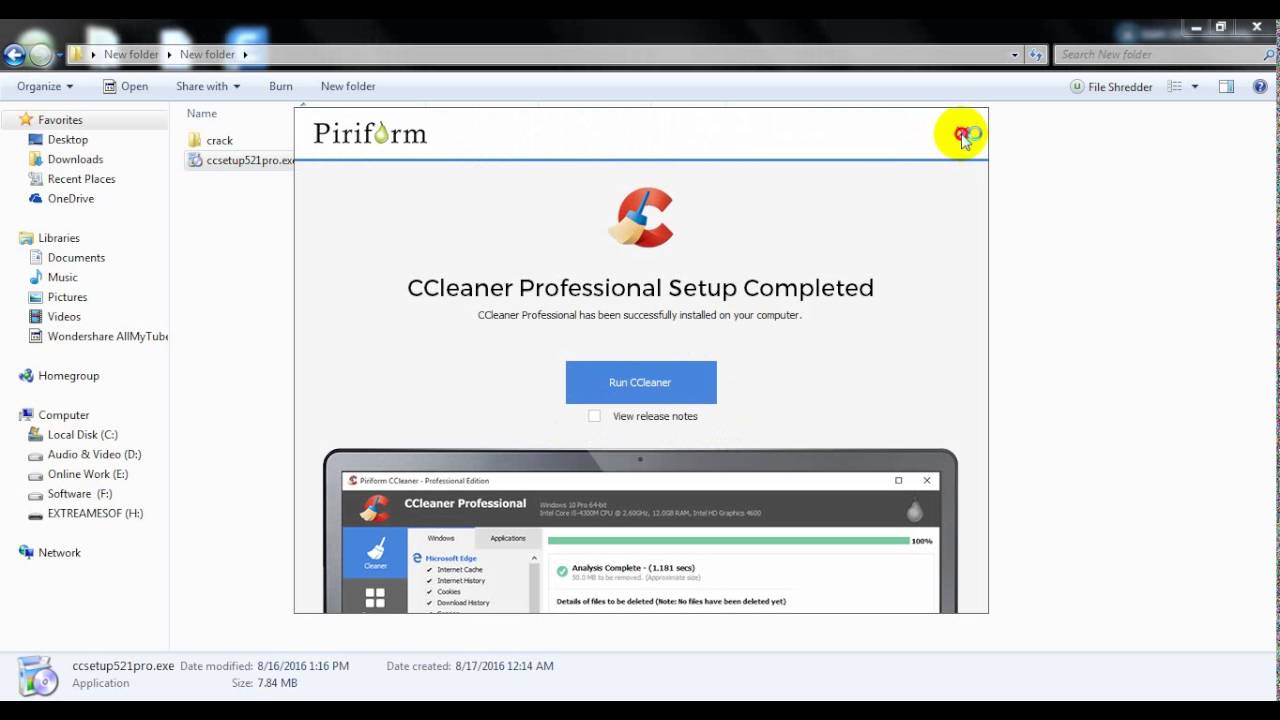
Task: Go back in Explorer navigation
Action: click(14, 55)
